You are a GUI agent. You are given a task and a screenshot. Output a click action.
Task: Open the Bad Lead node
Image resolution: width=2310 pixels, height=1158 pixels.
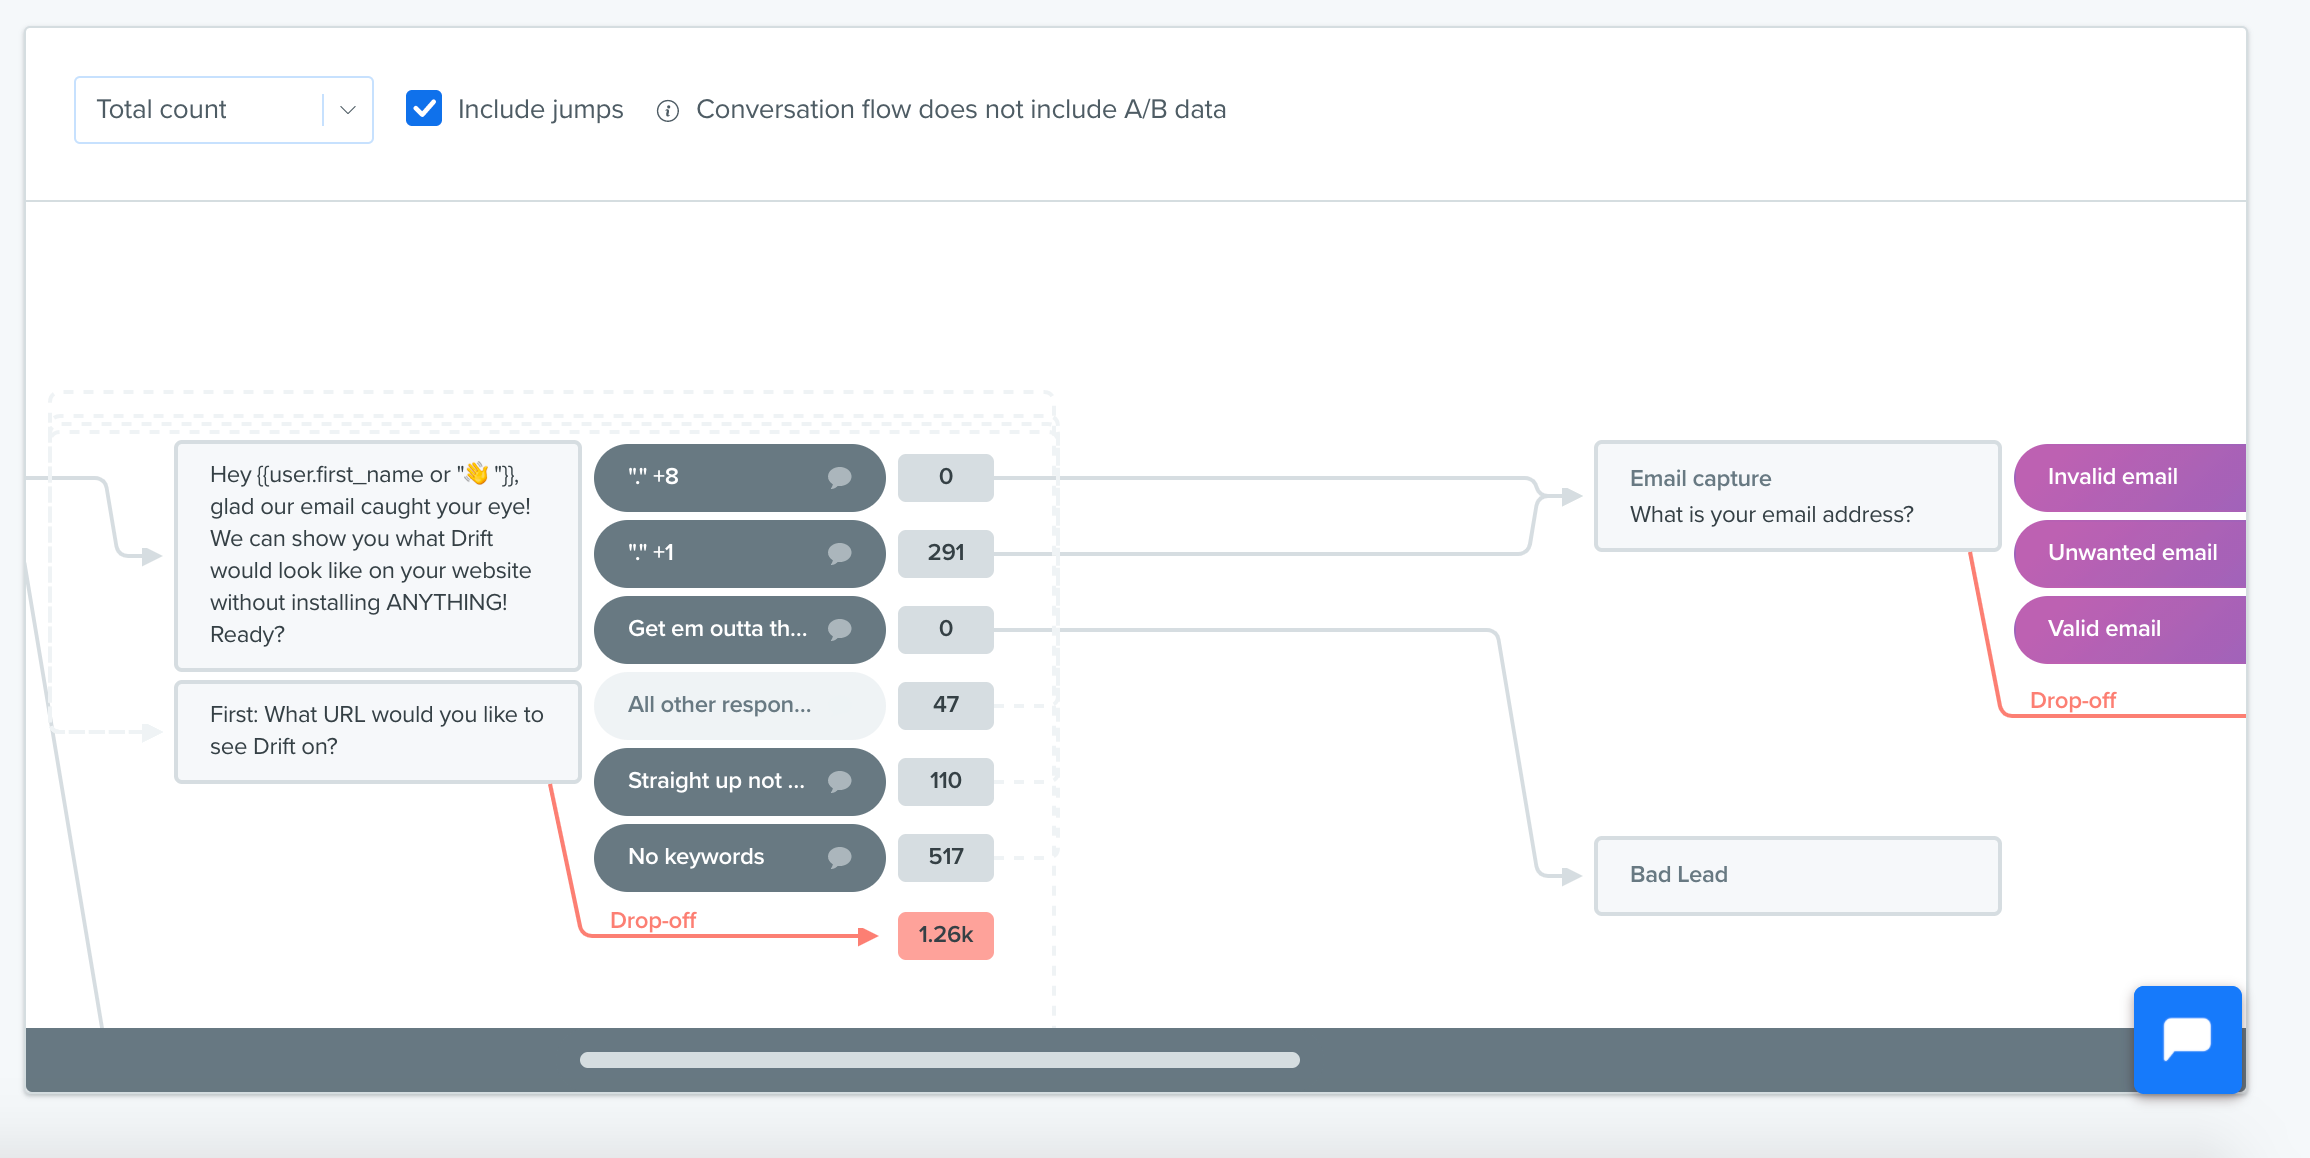pos(1797,876)
